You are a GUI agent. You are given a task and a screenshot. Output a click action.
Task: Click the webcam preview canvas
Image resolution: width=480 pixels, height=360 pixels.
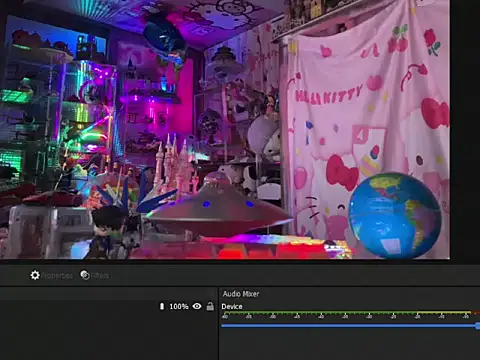pos(225,129)
